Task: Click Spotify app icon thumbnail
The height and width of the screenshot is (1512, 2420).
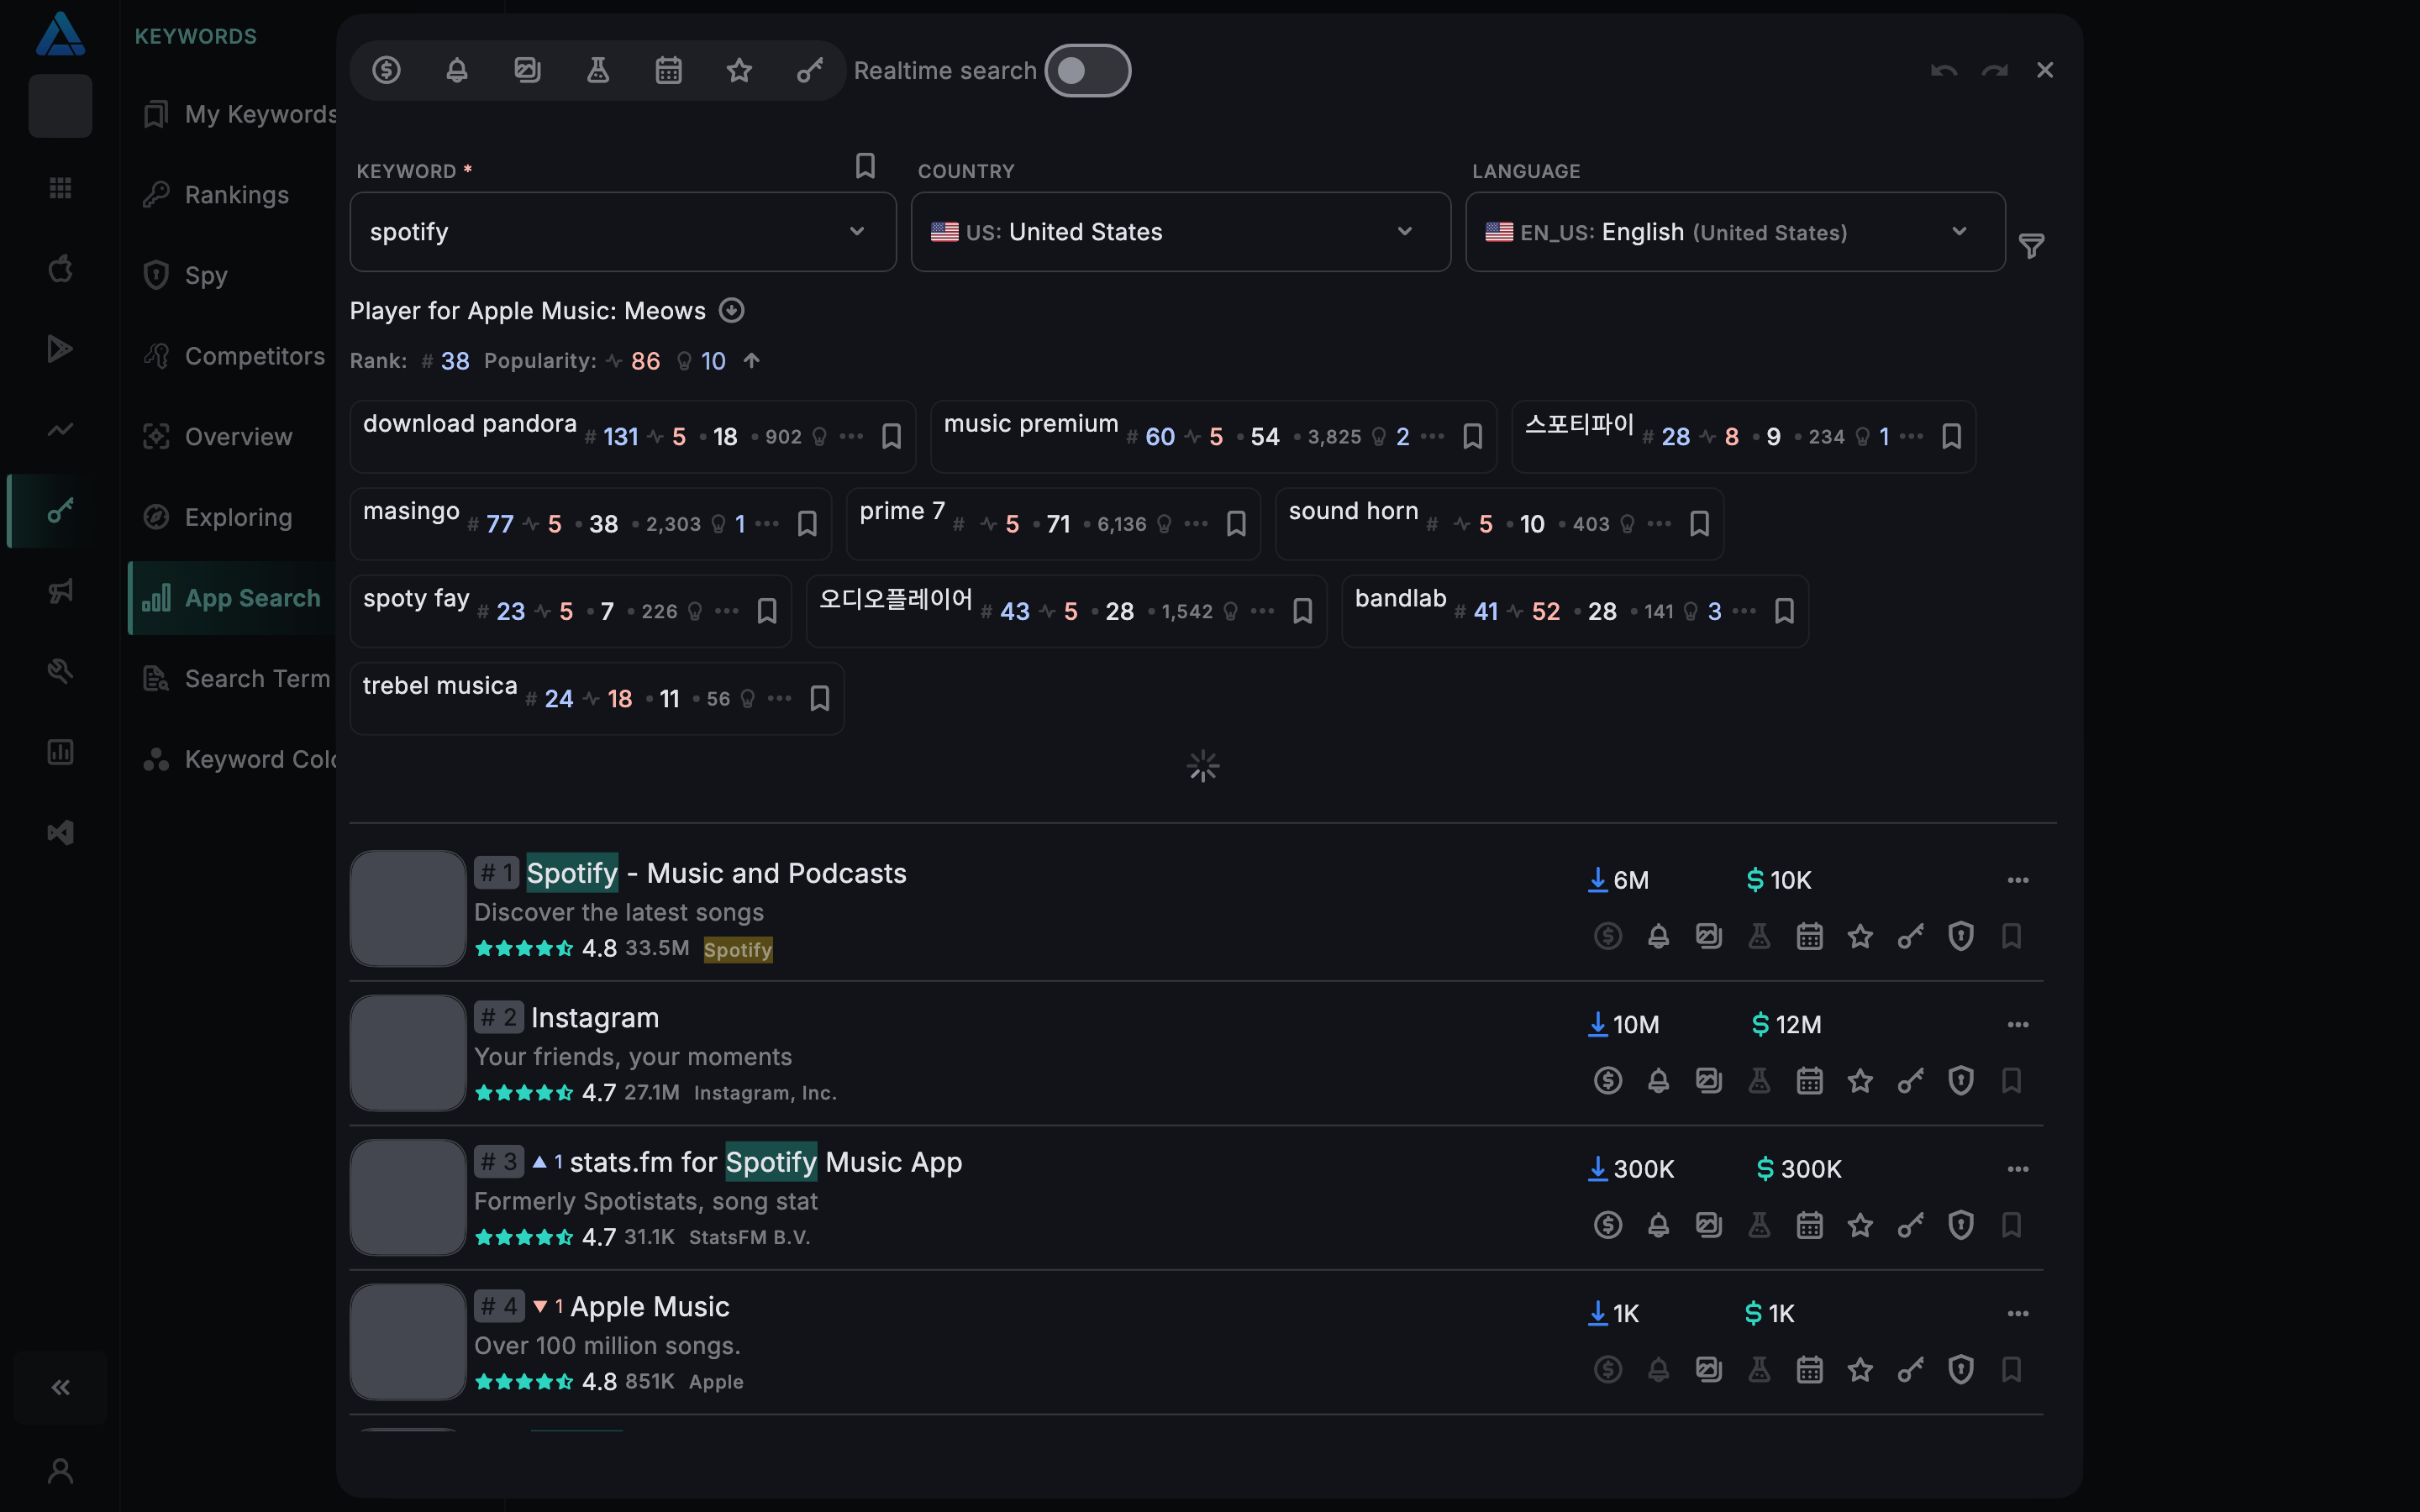Action: coord(408,908)
